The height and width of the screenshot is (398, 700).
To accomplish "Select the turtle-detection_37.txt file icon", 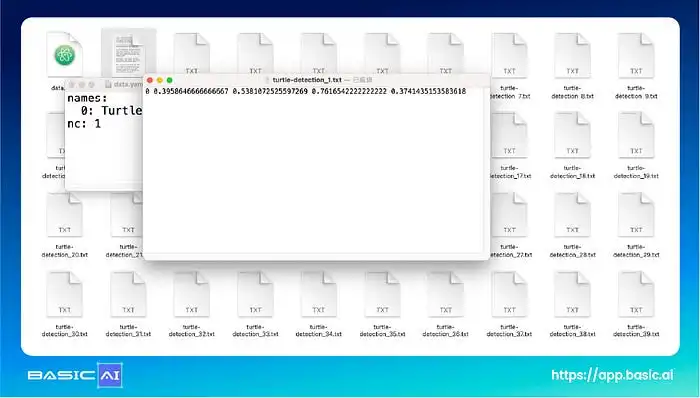I will tap(509, 294).
